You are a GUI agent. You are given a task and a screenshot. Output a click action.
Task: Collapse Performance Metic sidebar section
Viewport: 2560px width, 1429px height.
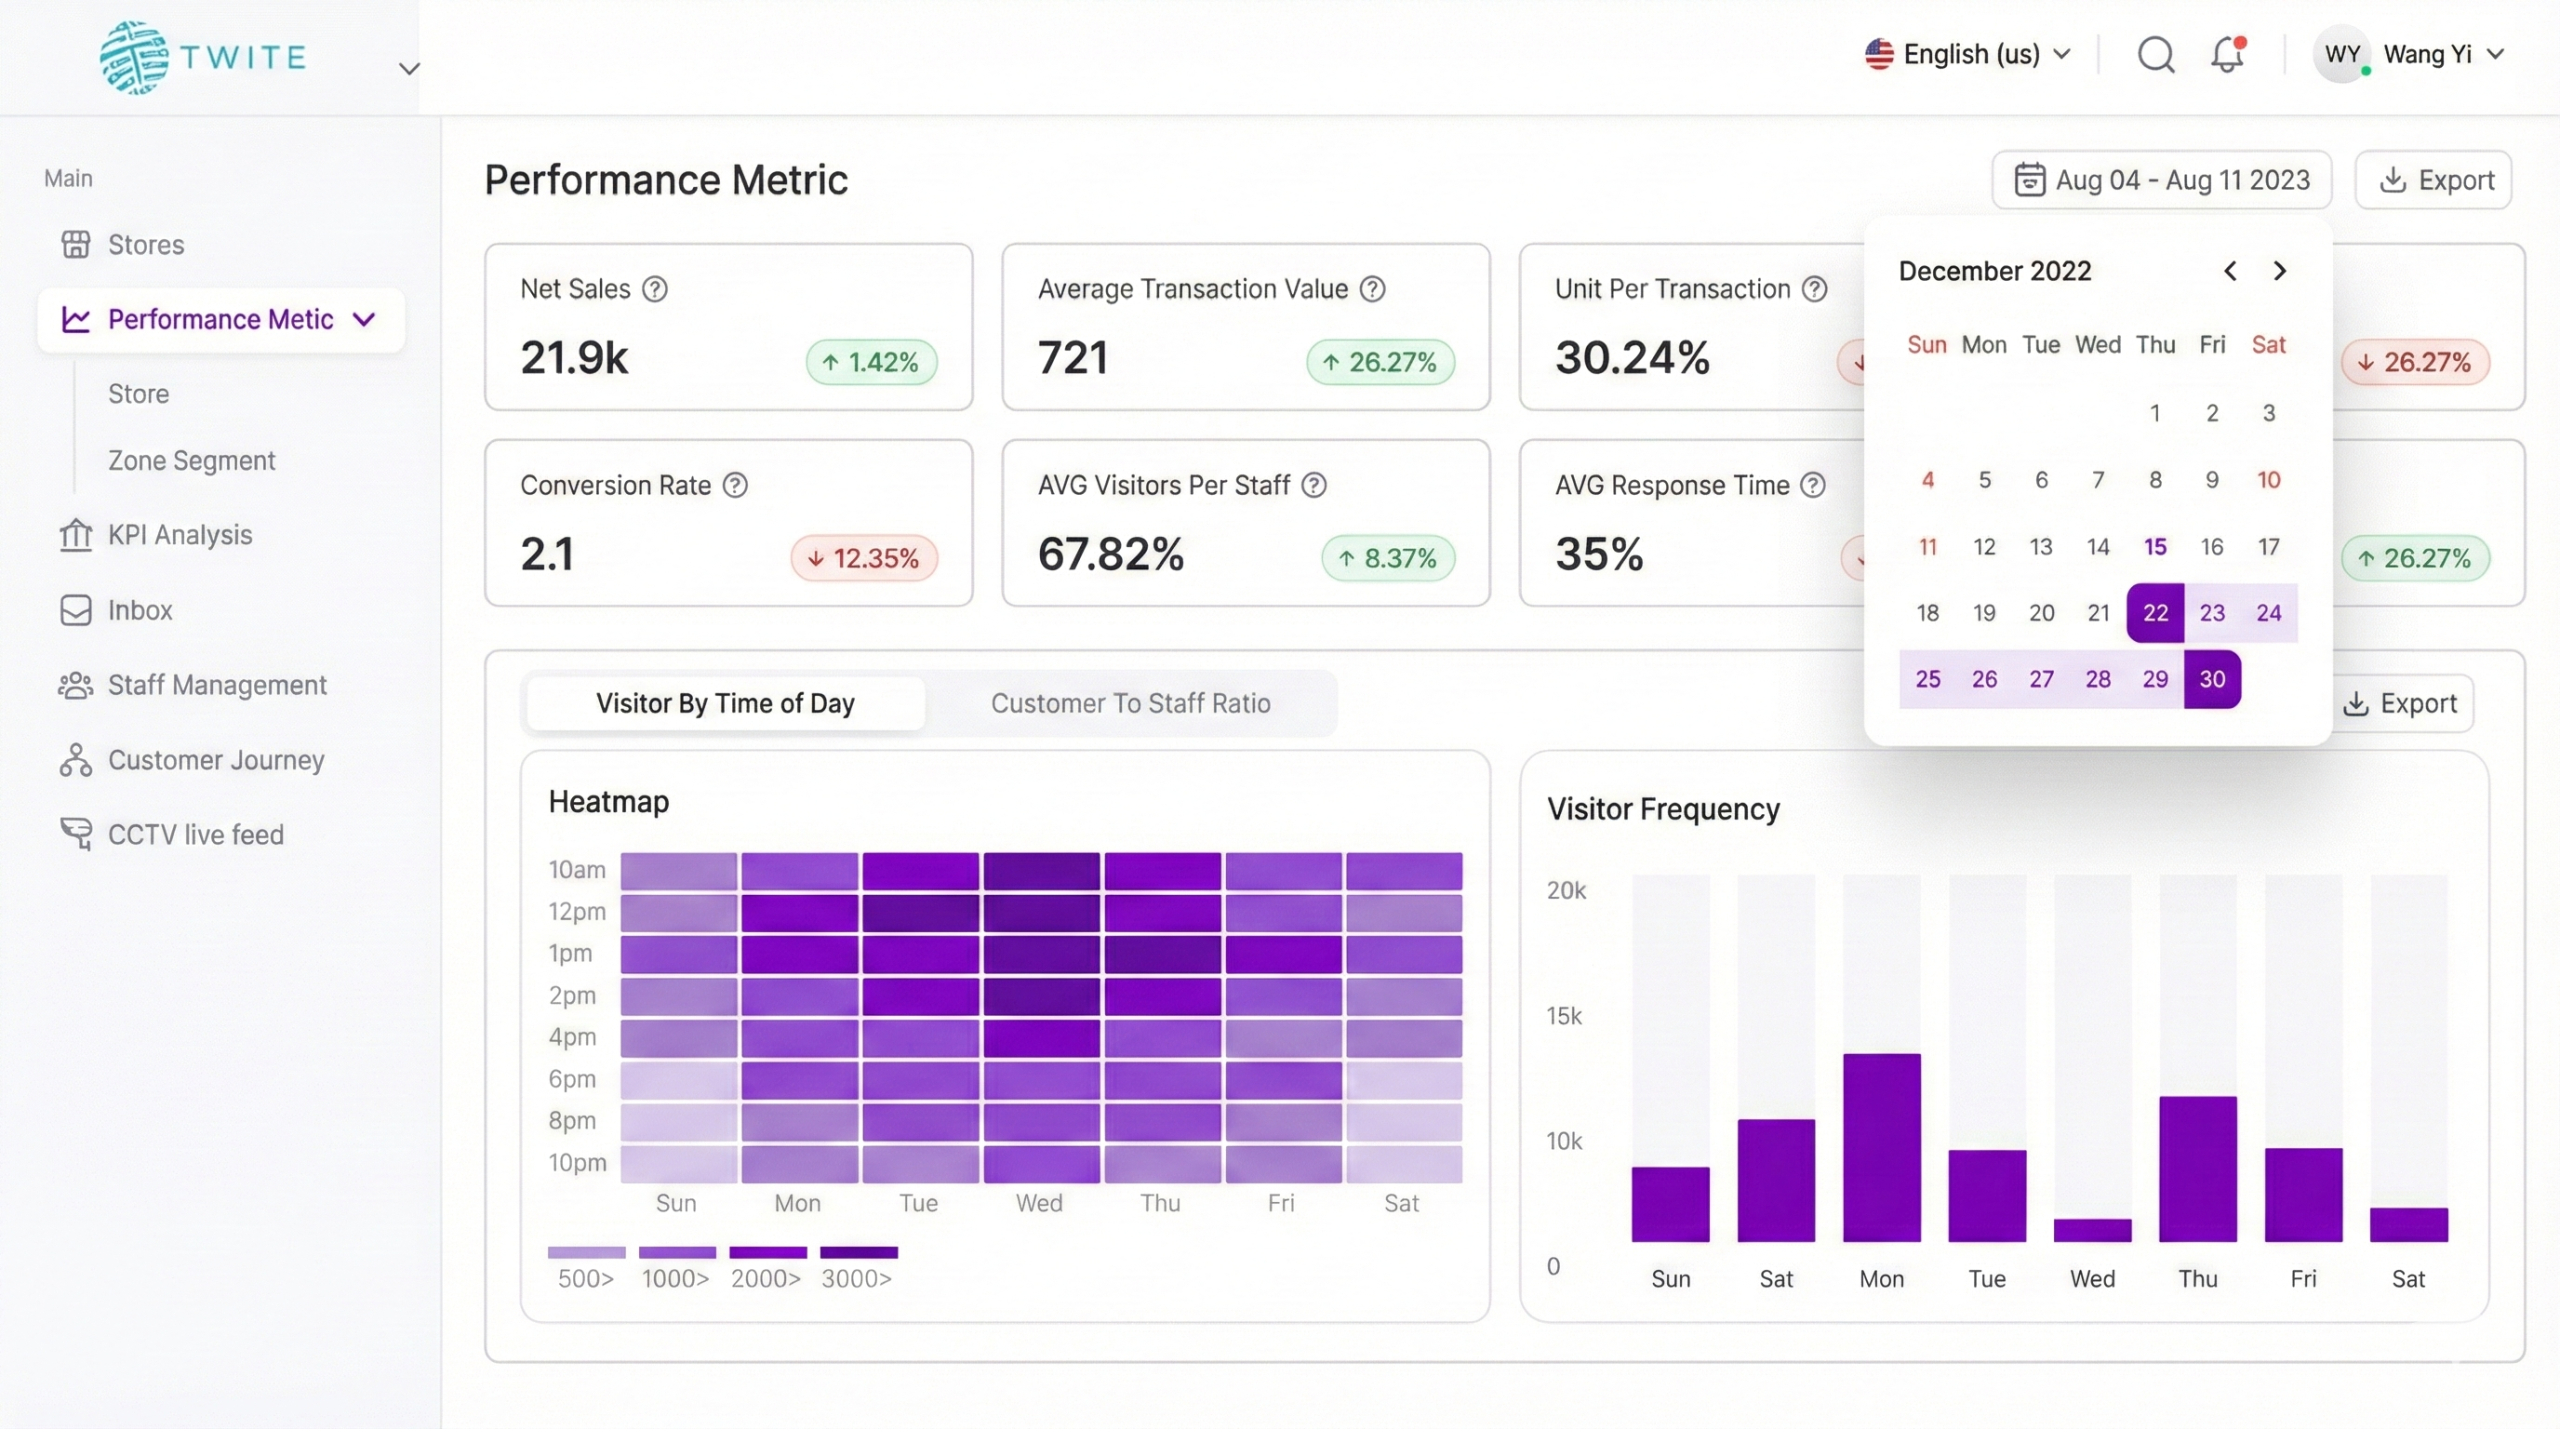pos(364,319)
